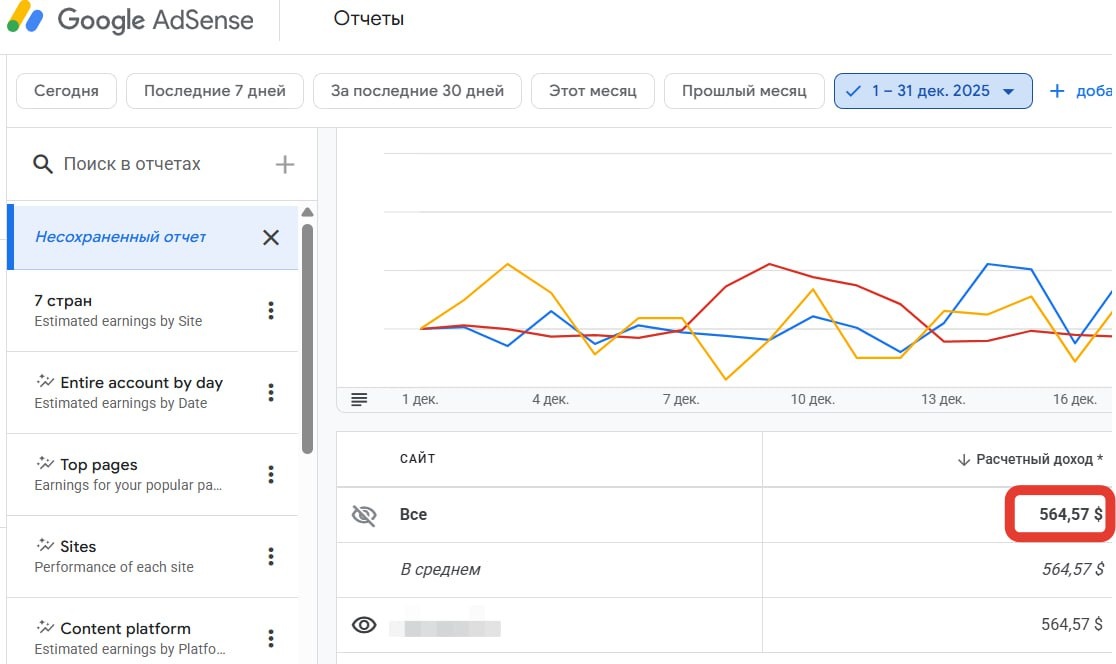The height and width of the screenshot is (664, 1116).
Task: Click the 564,57 $ total in the Все row
Action: click(1071, 515)
